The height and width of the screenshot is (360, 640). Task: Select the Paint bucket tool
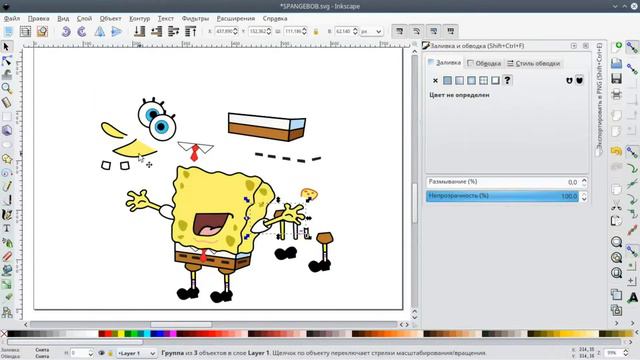point(6,270)
